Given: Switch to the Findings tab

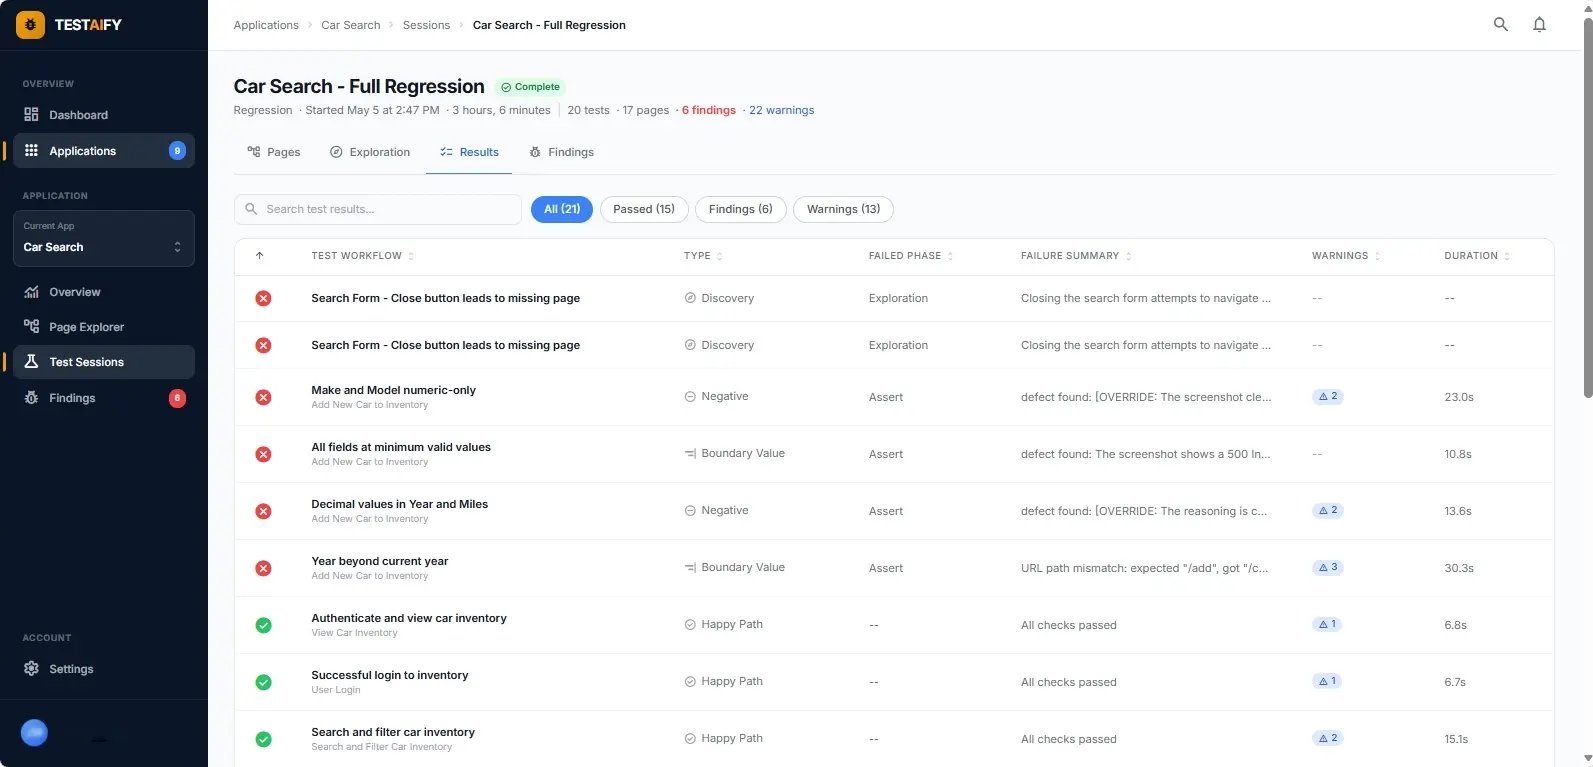Looking at the screenshot, I should tap(561, 152).
